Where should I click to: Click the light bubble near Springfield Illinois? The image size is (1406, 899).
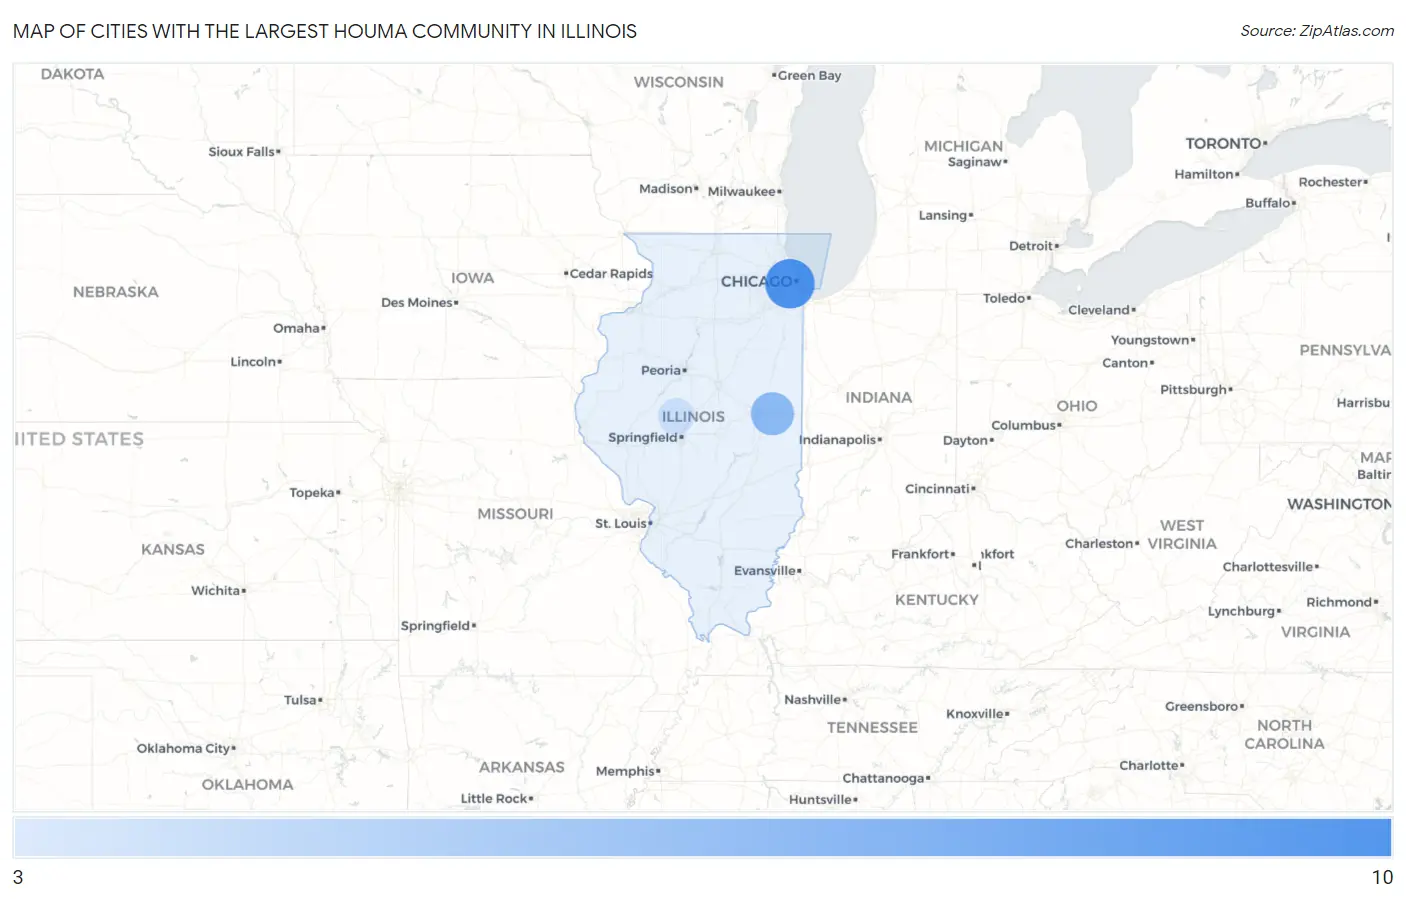point(676,416)
